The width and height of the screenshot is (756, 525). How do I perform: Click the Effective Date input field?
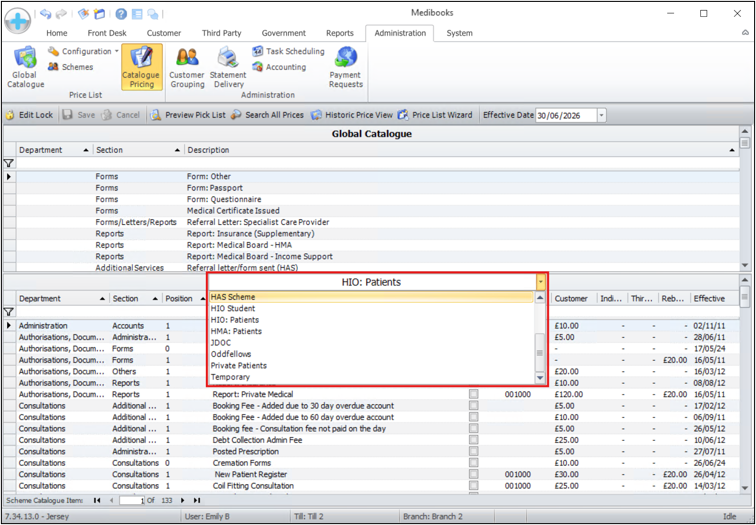(x=566, y=116)
